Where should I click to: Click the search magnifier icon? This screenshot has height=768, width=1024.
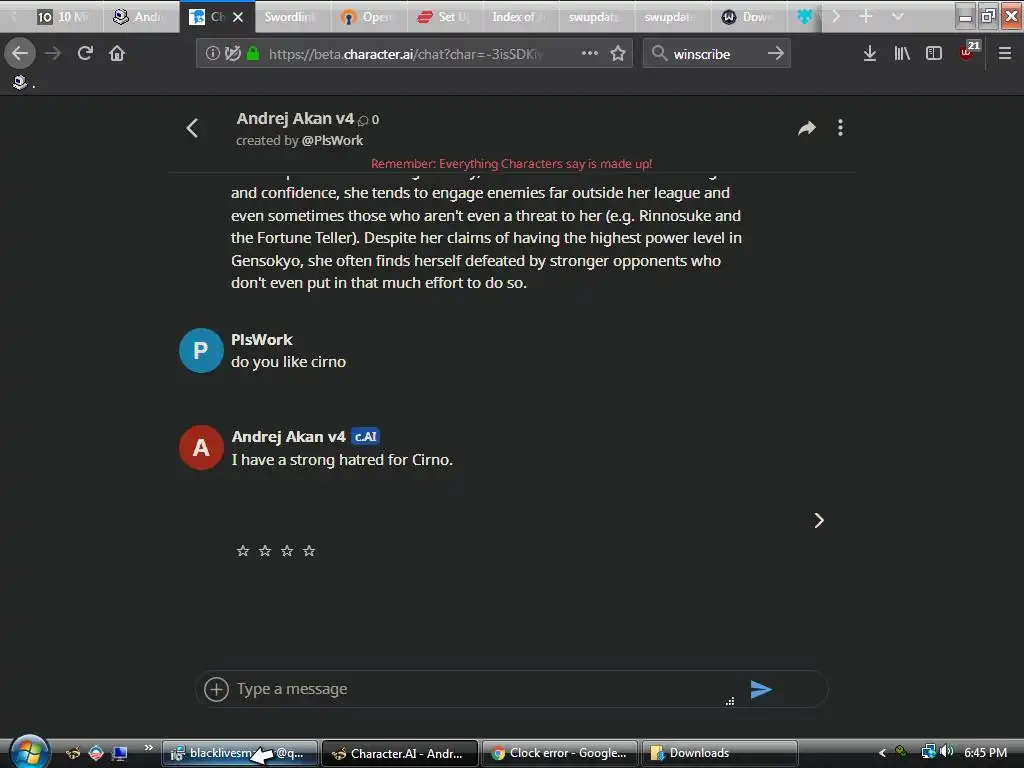[x=660, y=54]
